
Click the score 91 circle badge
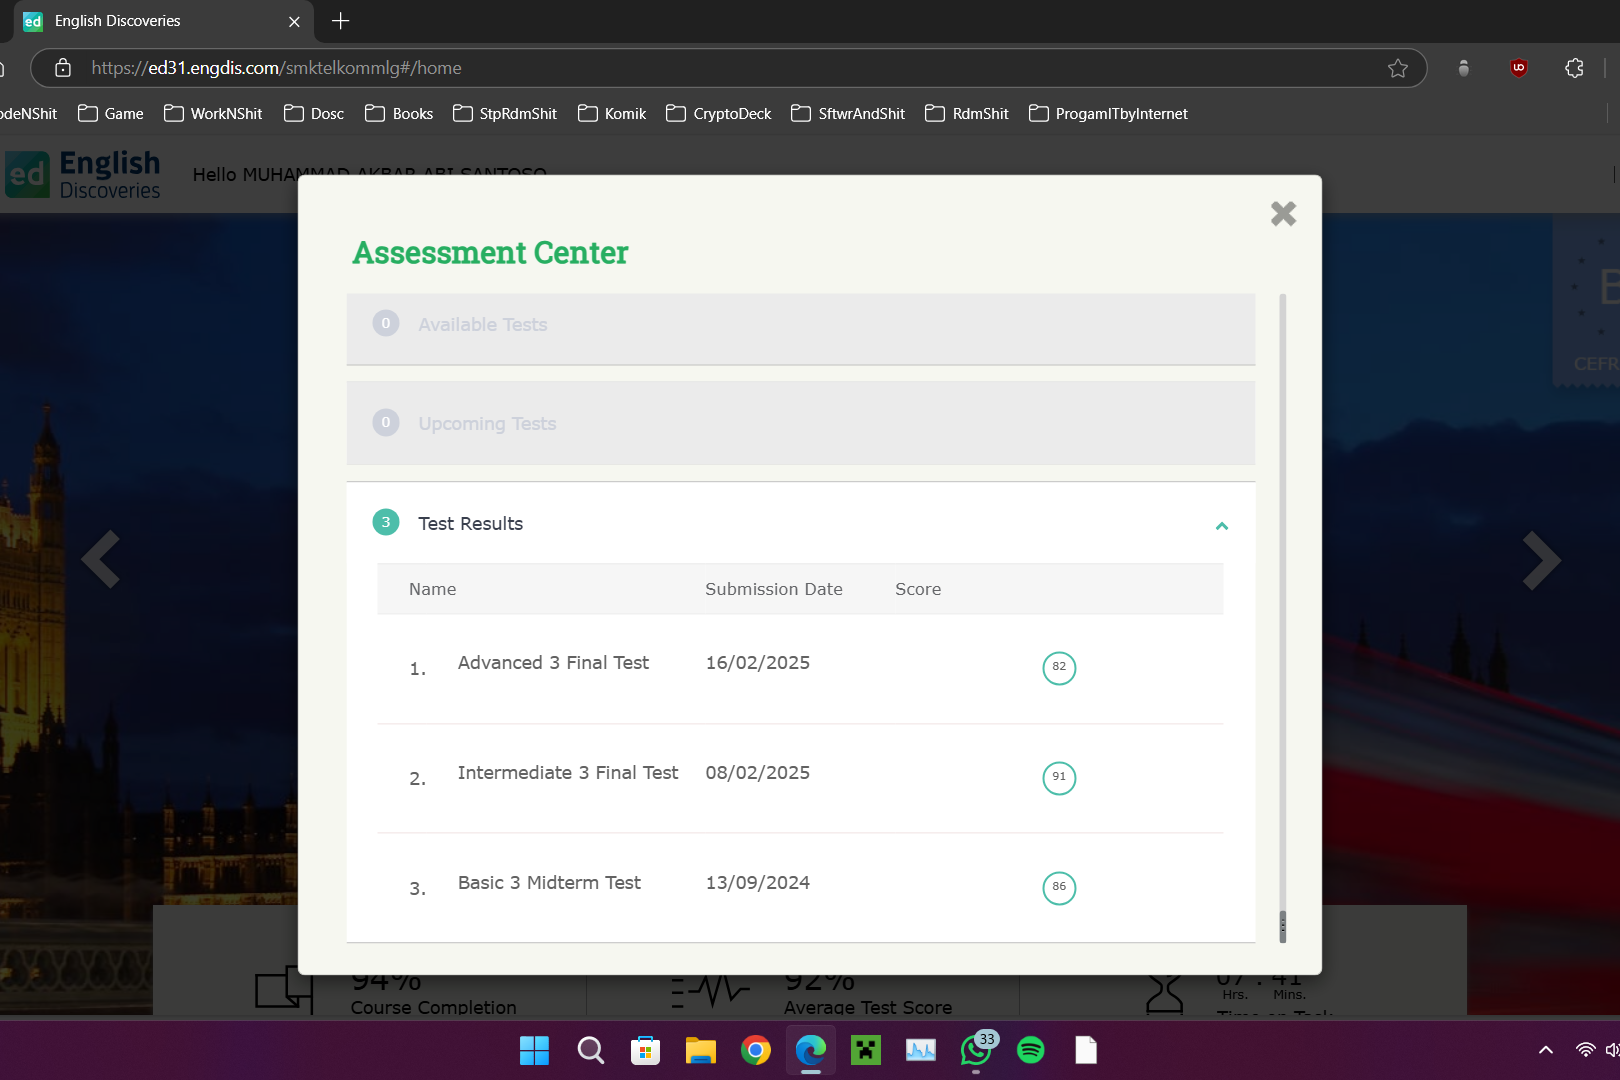(1059, 778)
